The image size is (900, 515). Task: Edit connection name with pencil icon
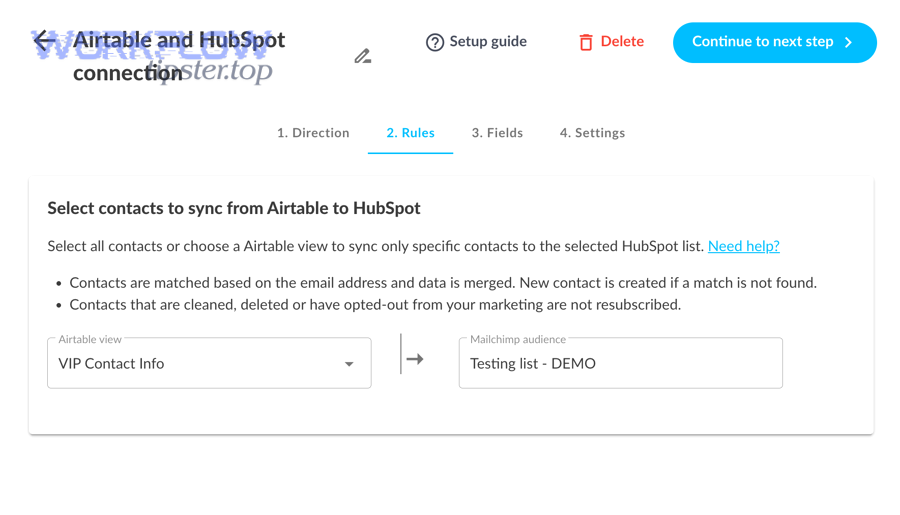click(x=362, y=56)
